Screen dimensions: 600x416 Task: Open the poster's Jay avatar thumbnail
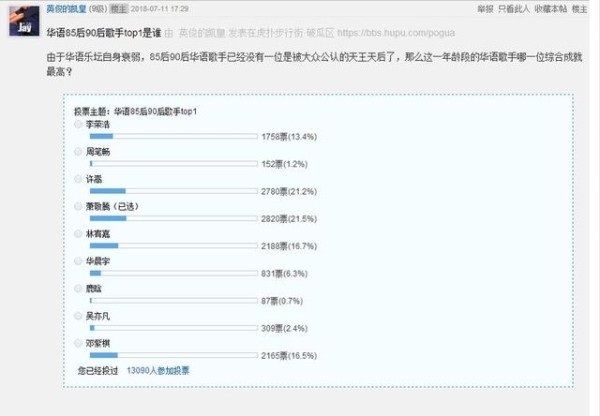pyautogui.click(x=24, y=21)
